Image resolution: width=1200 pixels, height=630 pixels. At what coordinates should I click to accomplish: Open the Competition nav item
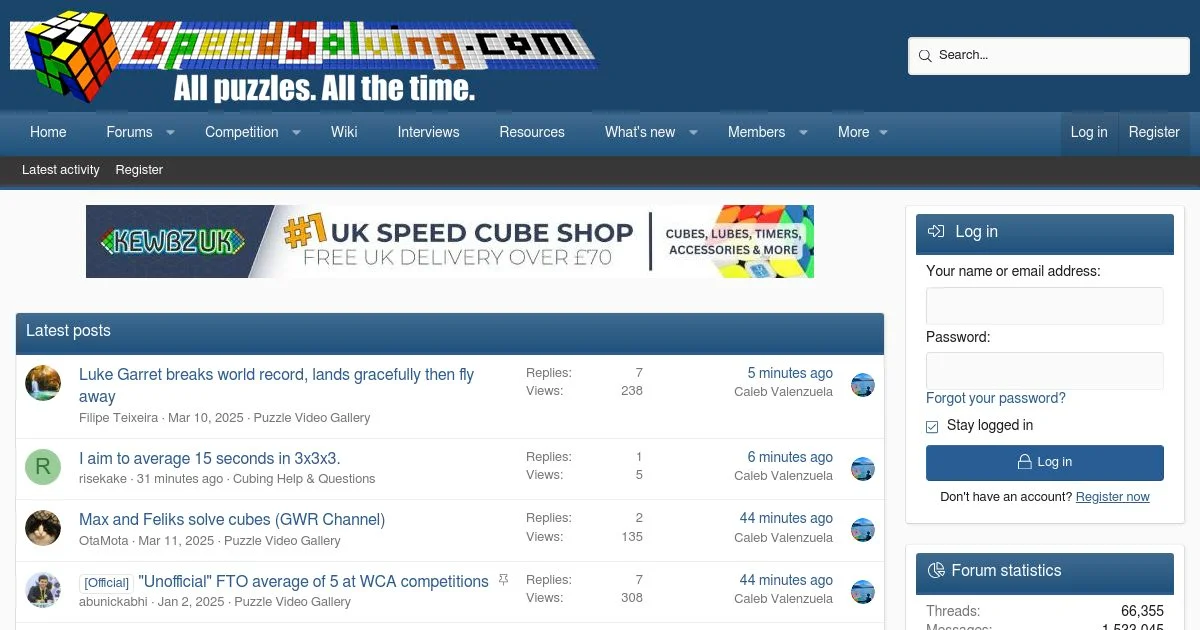coord(241,132)
